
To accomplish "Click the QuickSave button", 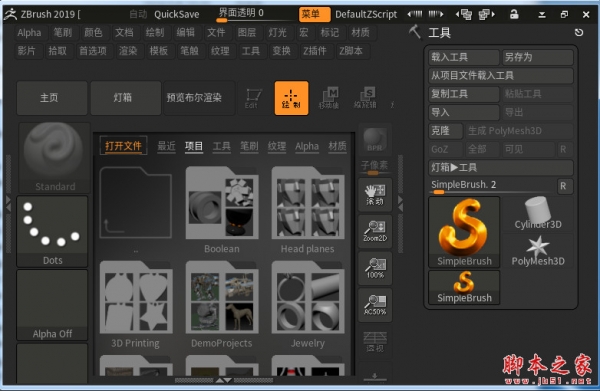I will [177, 14].
